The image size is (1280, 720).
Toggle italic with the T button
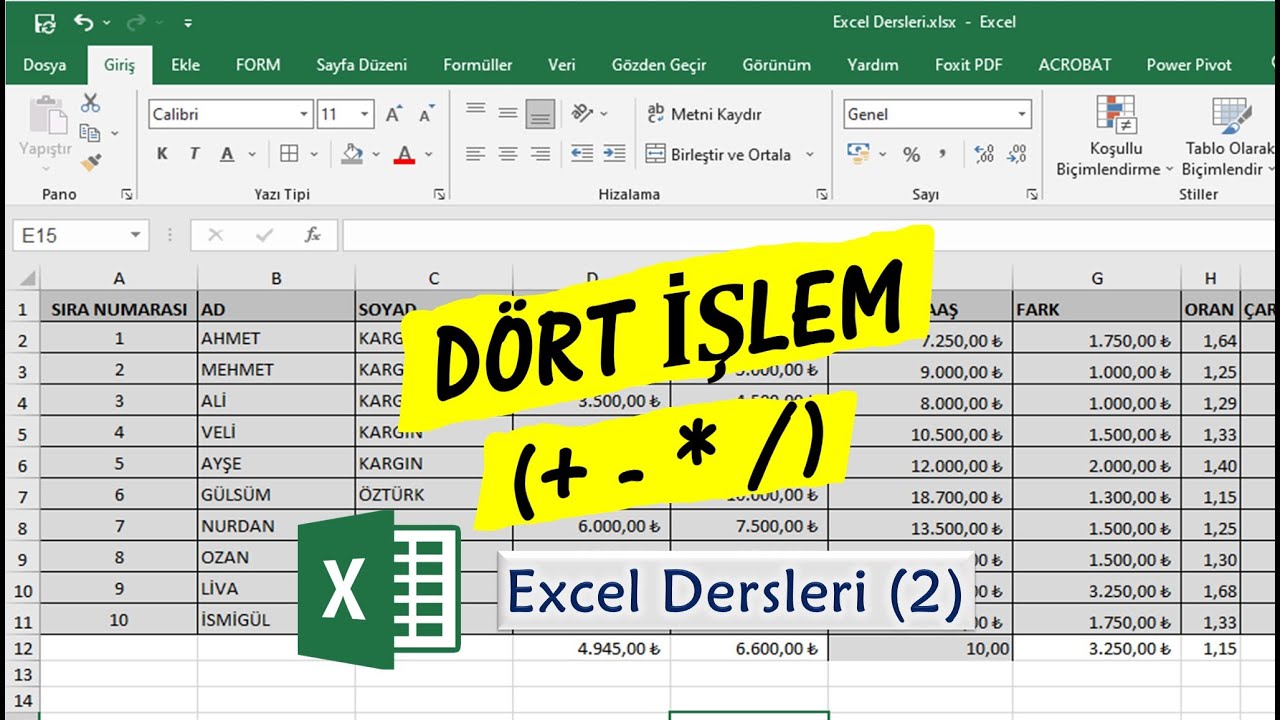194,154
